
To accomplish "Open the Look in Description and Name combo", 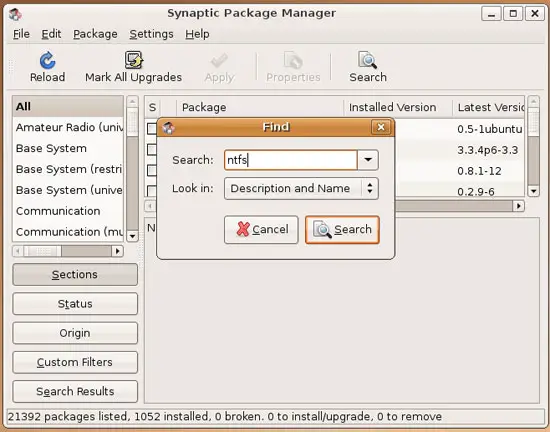I will click(x=301, y=189).
